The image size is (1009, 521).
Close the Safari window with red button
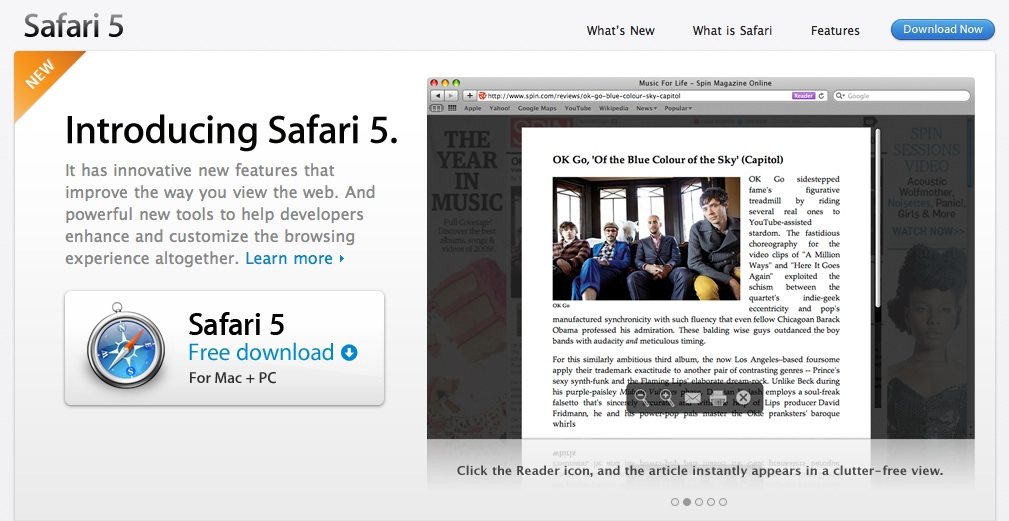click(434, 83)
